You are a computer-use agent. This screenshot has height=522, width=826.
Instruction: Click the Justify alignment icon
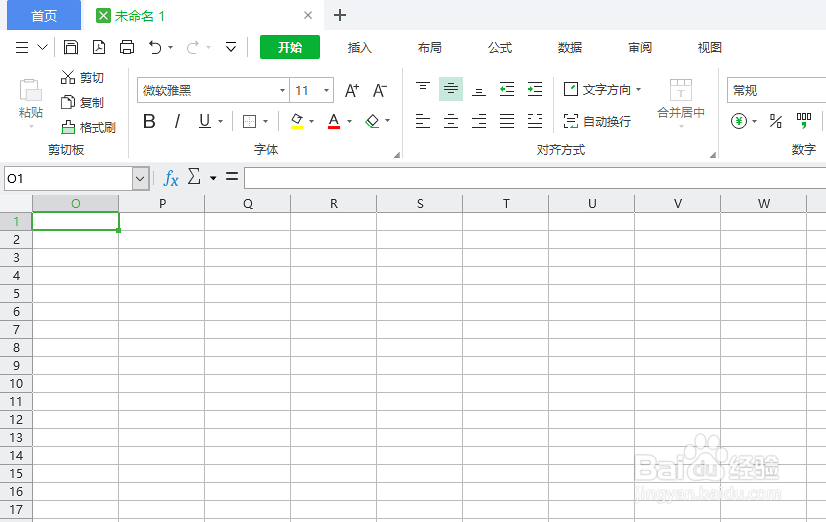click(507, 121)
